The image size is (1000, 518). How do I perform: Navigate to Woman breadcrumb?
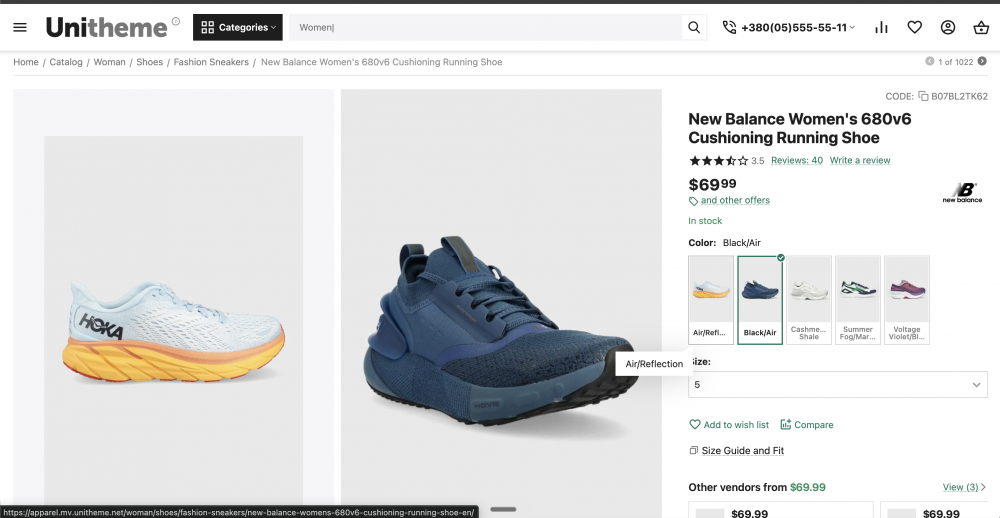110,62
